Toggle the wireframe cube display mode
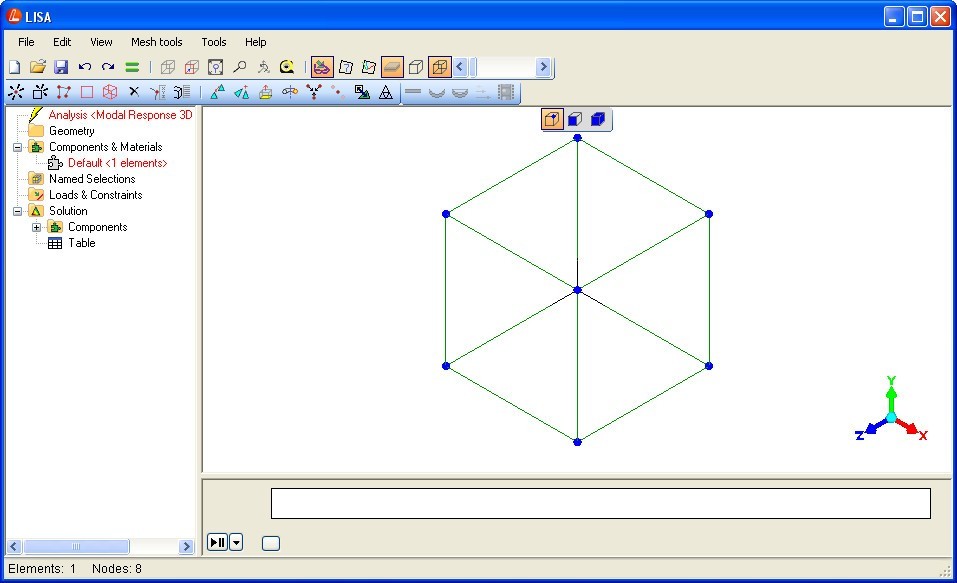The height and width of the screenshot is (583, 957). coord(439,67)
